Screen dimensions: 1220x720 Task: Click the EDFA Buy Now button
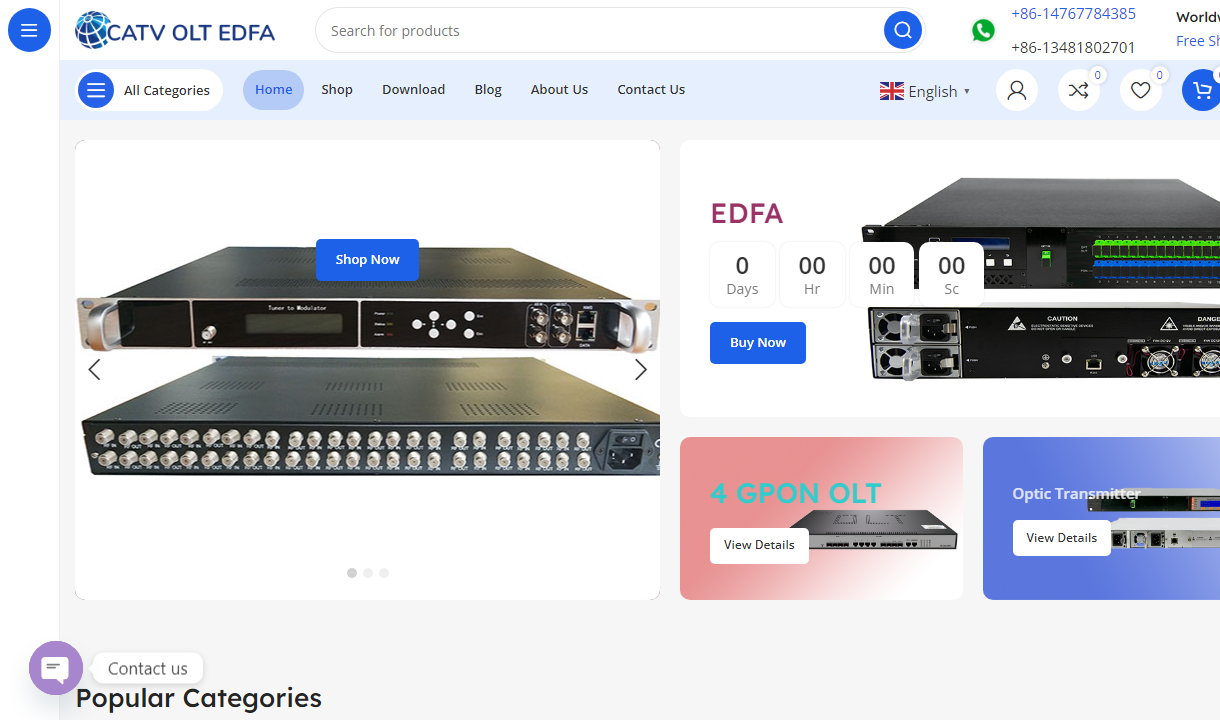758,343
